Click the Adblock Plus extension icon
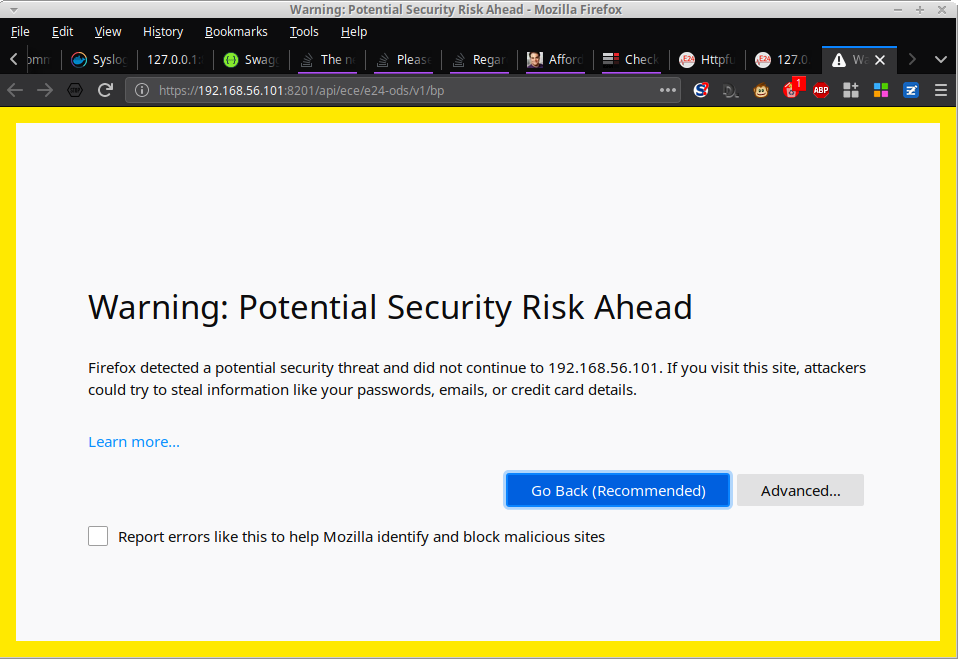 pos(821,90)
